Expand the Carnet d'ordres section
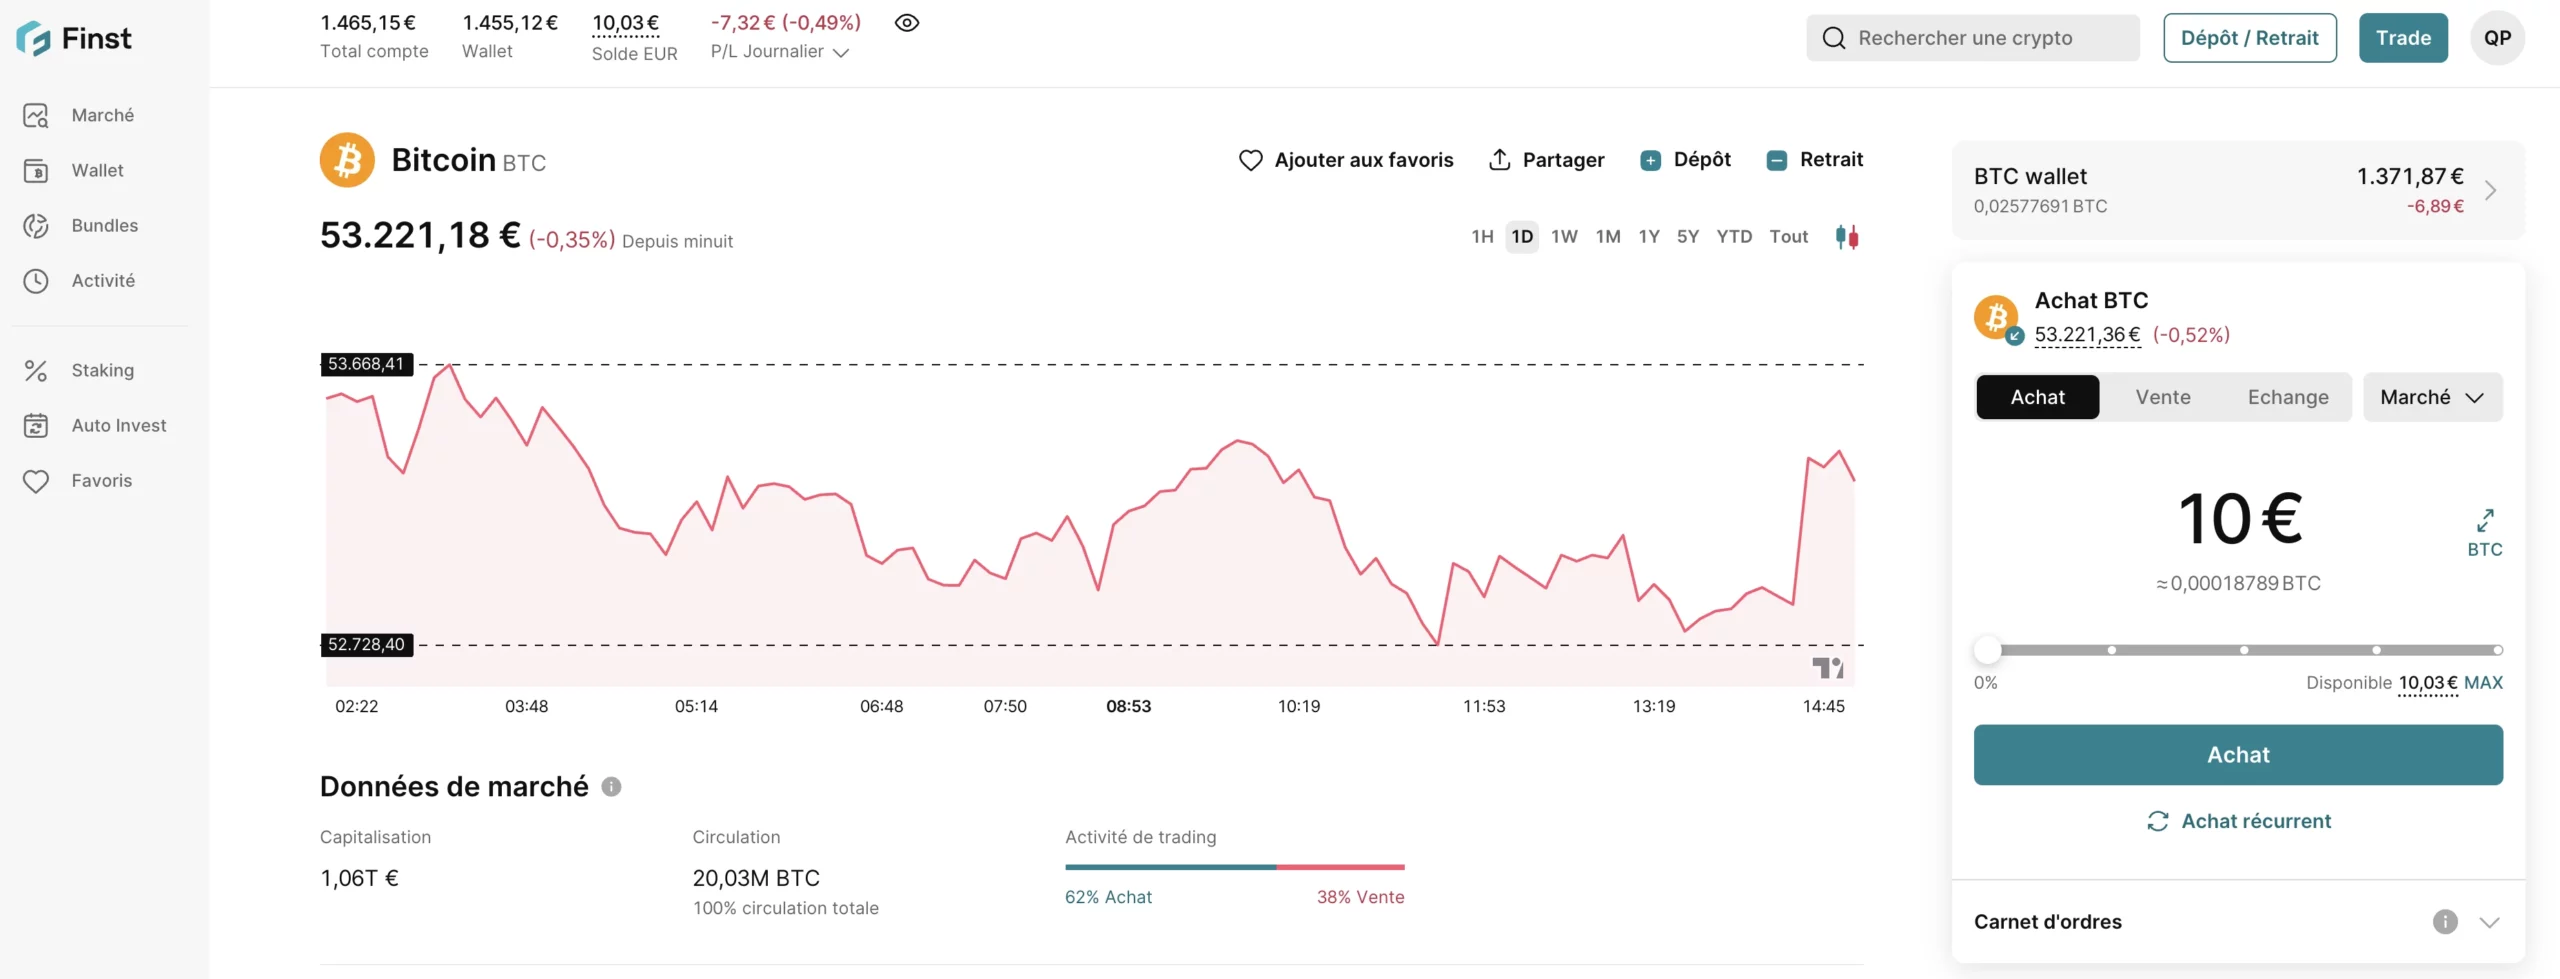Image resolution: width=2560 pixels, height=979 pixels. pos(2490,922)
